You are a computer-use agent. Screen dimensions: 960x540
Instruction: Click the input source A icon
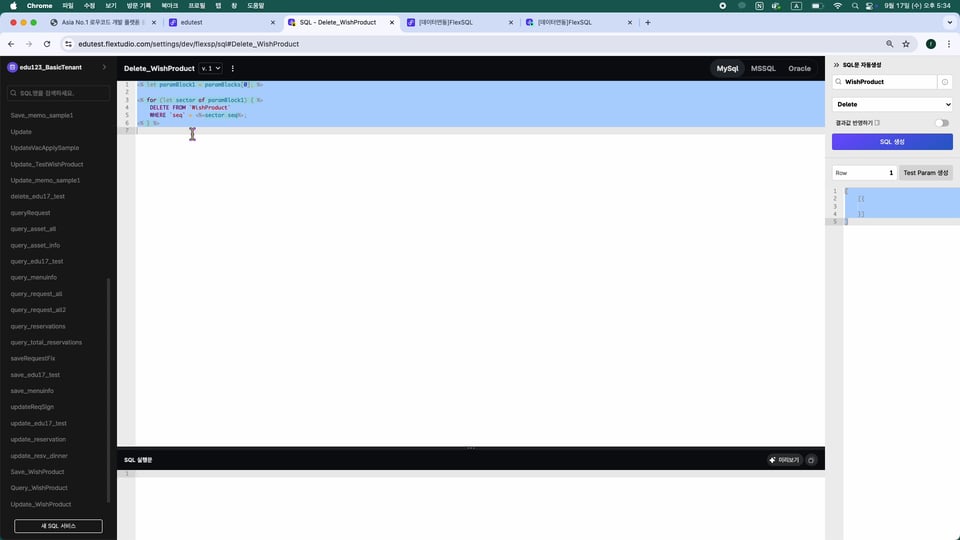point(797,6)
